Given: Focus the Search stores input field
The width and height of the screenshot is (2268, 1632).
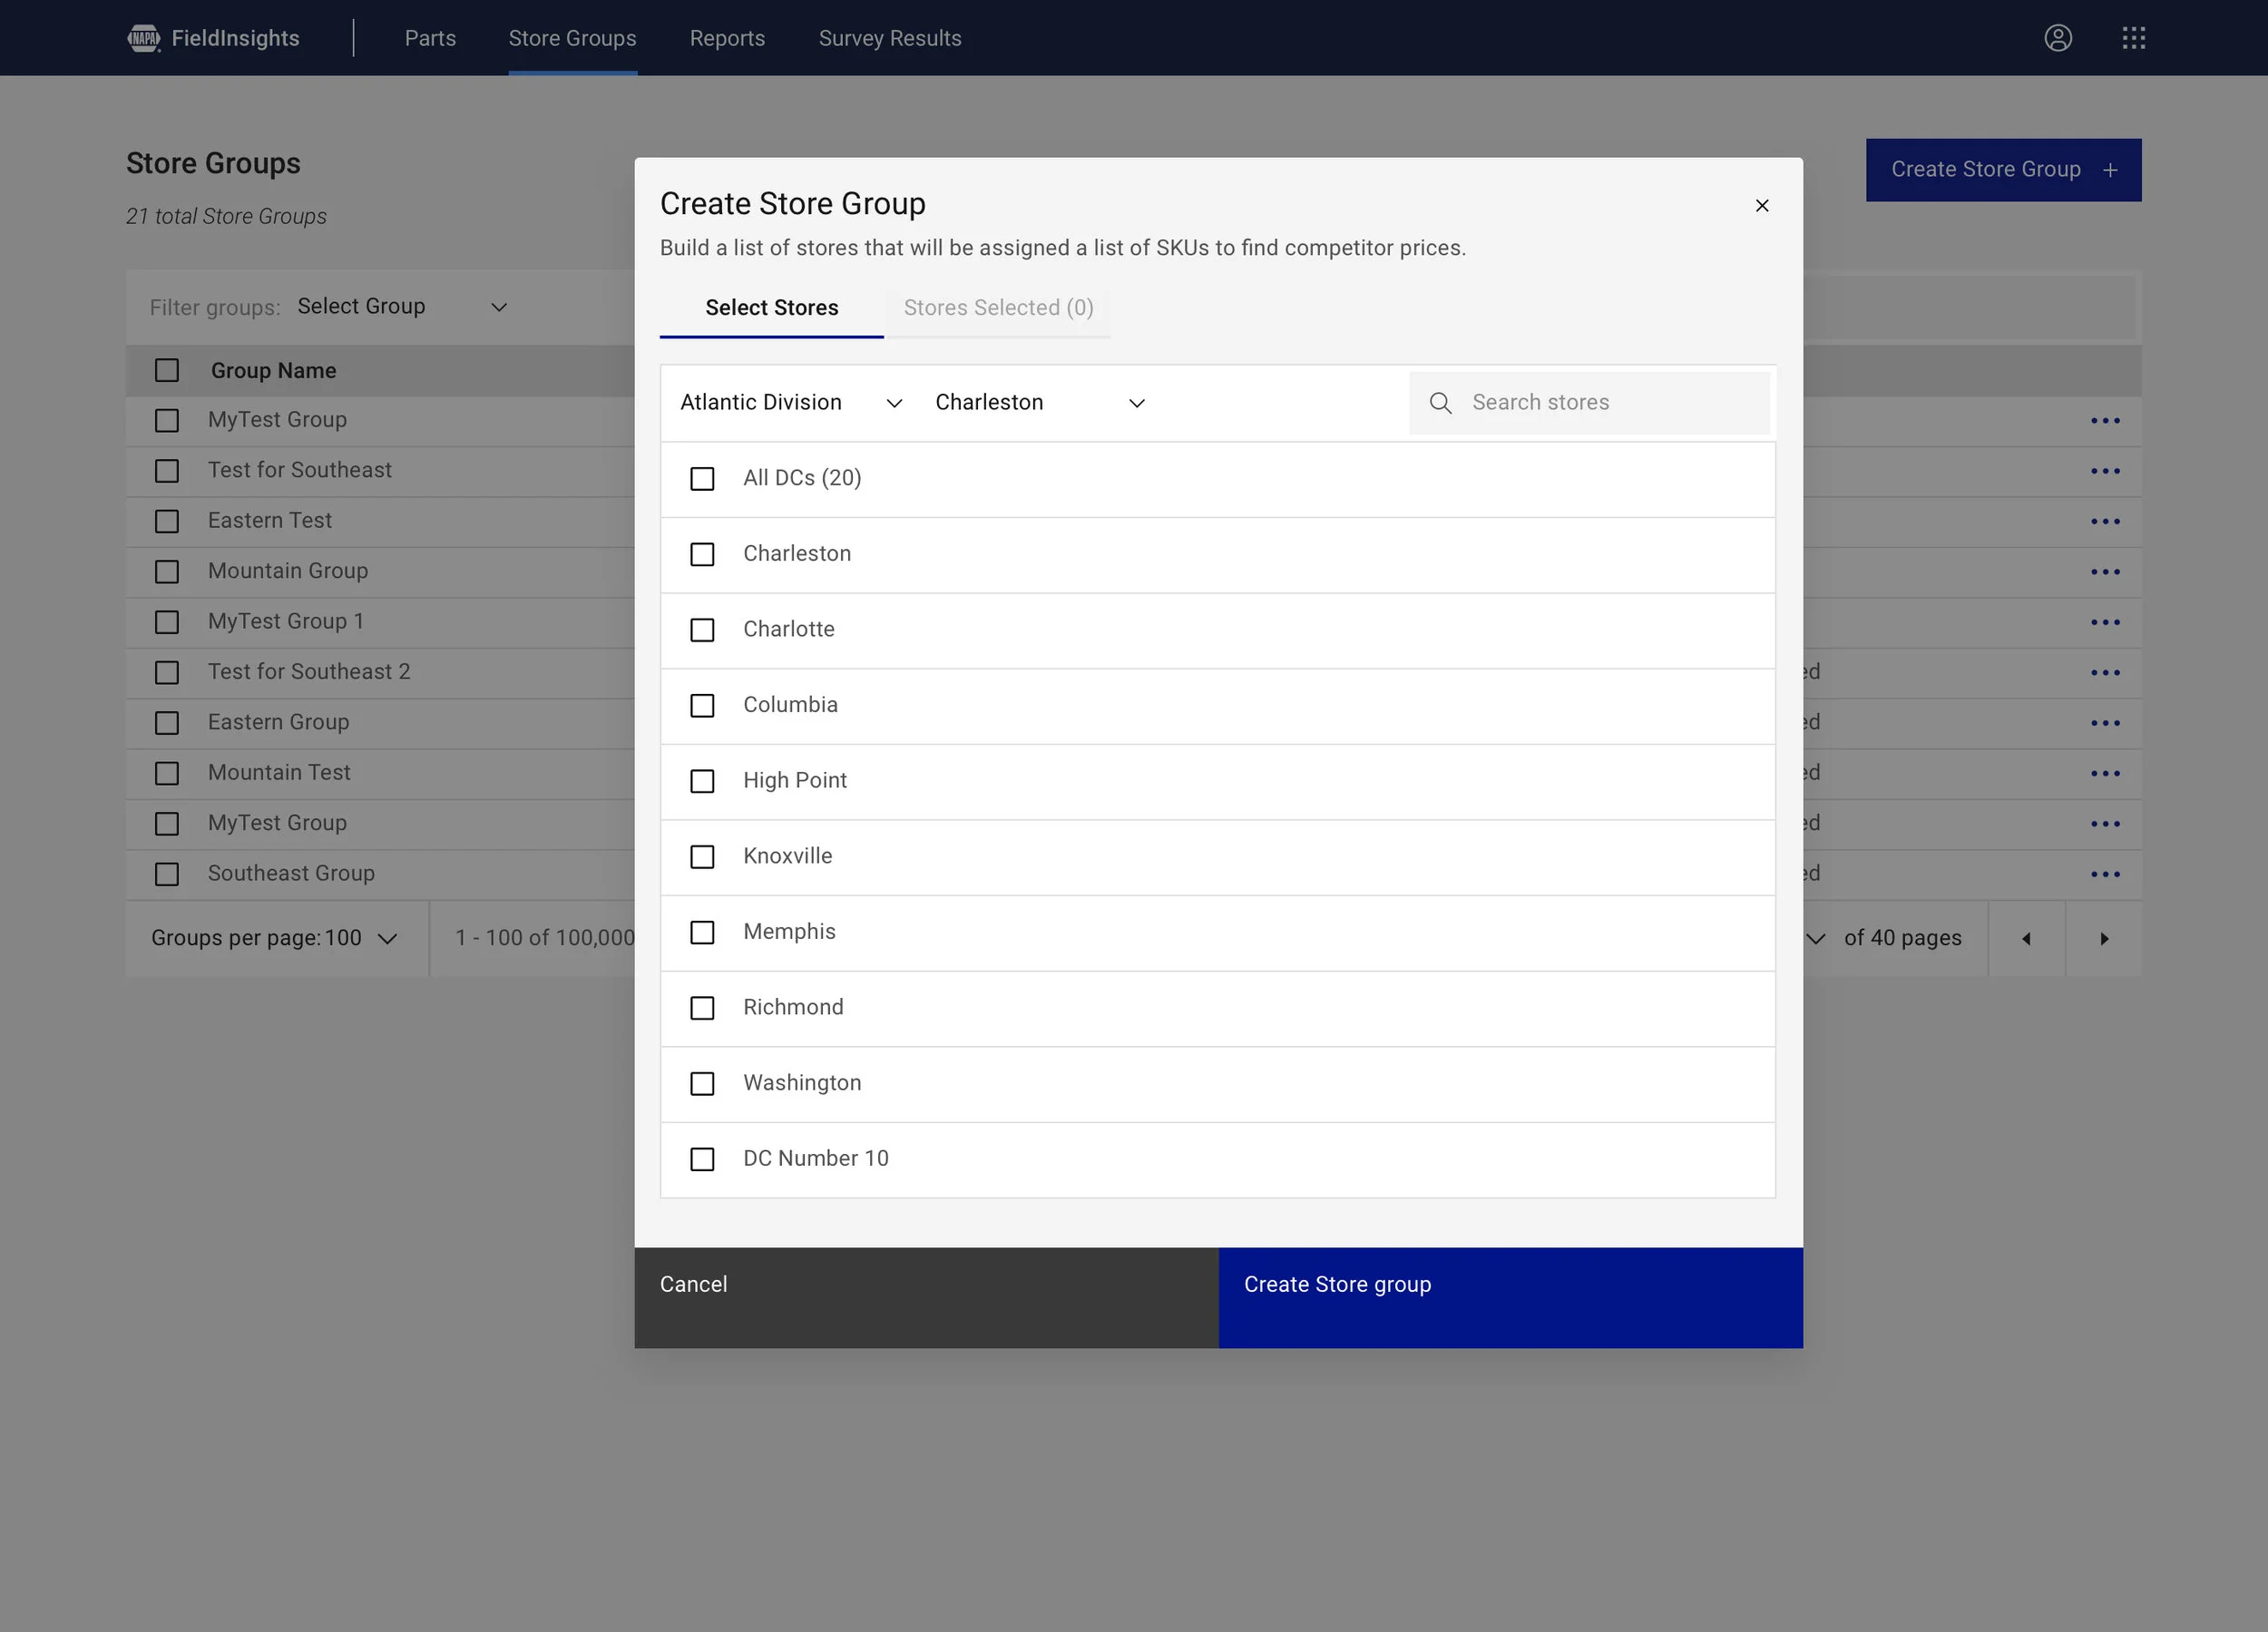Looking at the screenshot, I should pos(1612,403).
